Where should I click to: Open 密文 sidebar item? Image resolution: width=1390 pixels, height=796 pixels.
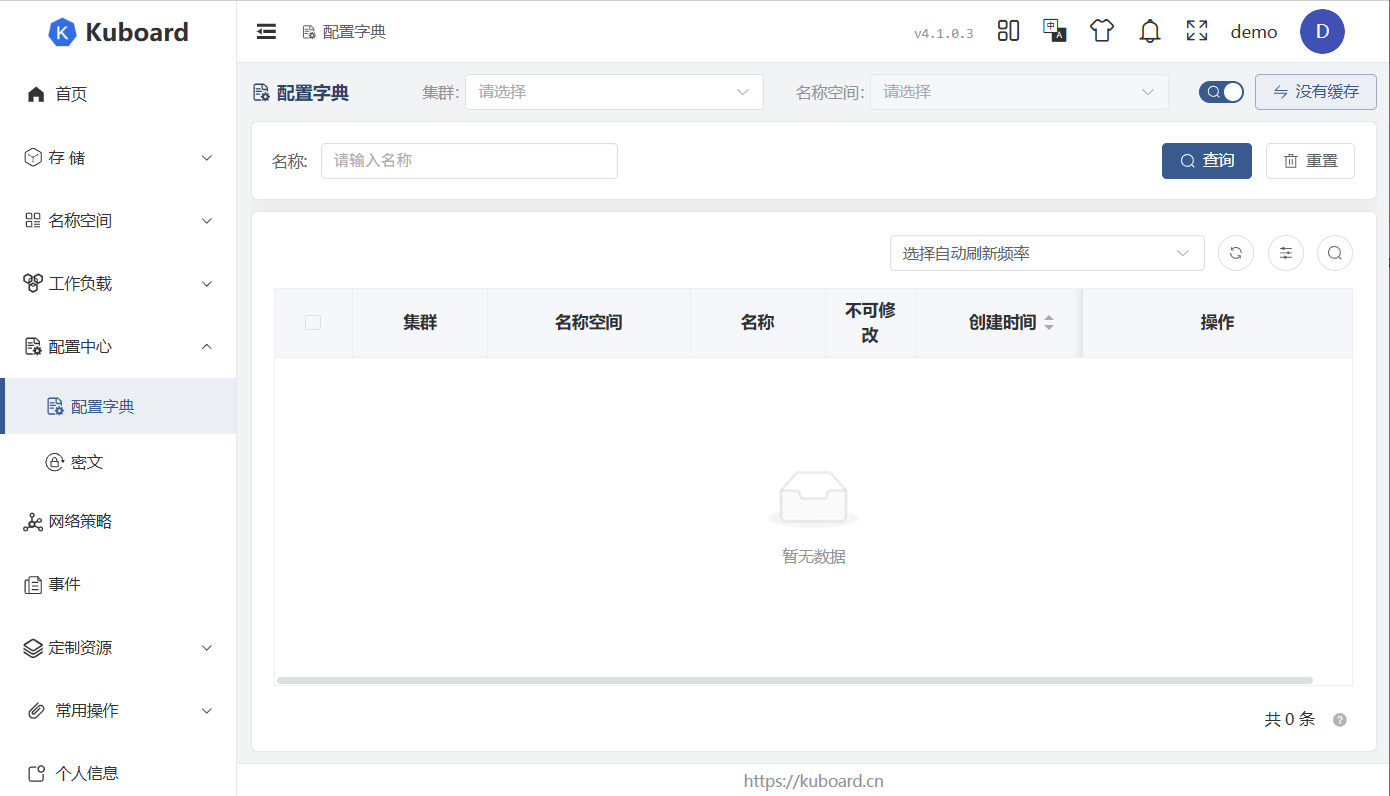118,462
